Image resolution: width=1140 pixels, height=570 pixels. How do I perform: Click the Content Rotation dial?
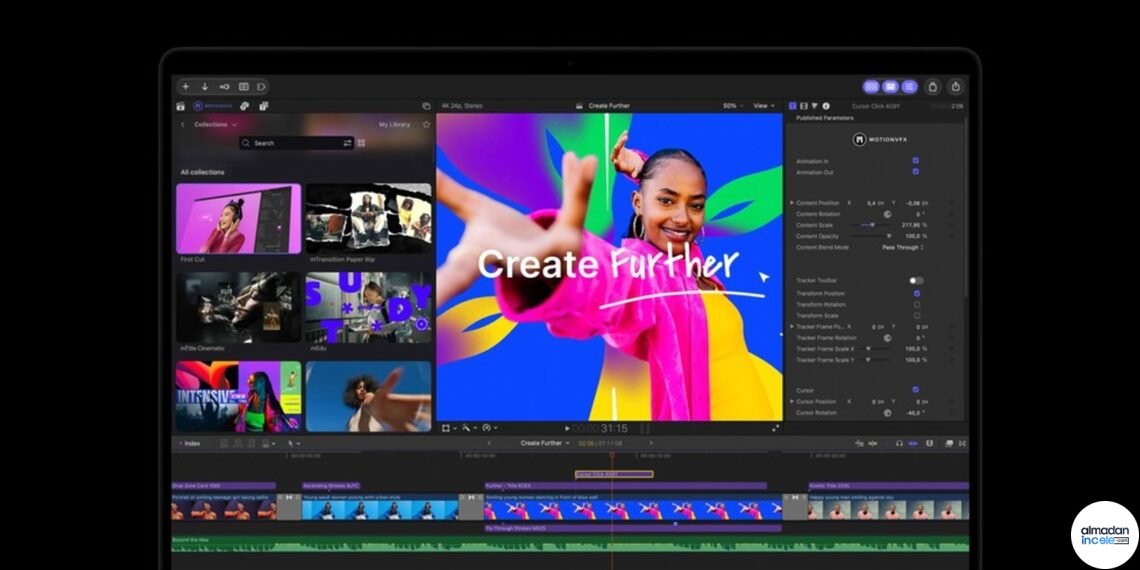pos(887,214)
